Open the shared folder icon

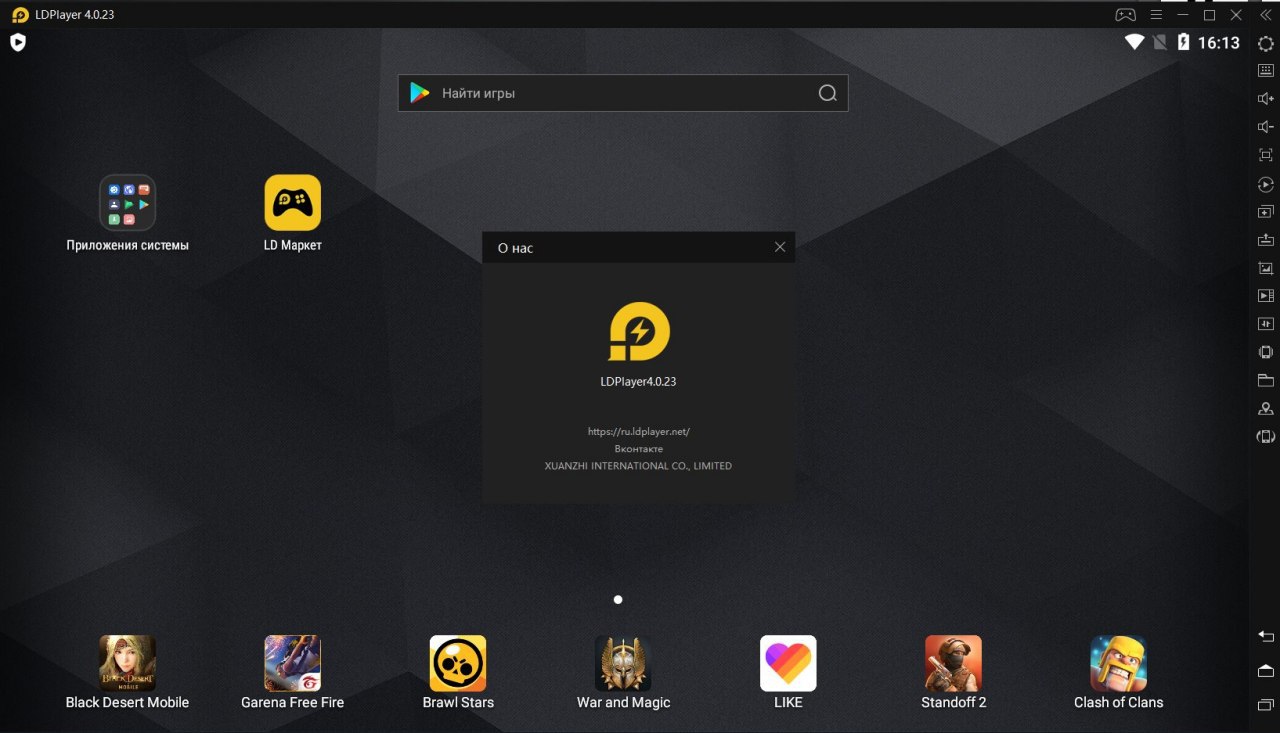[1265, 380]
